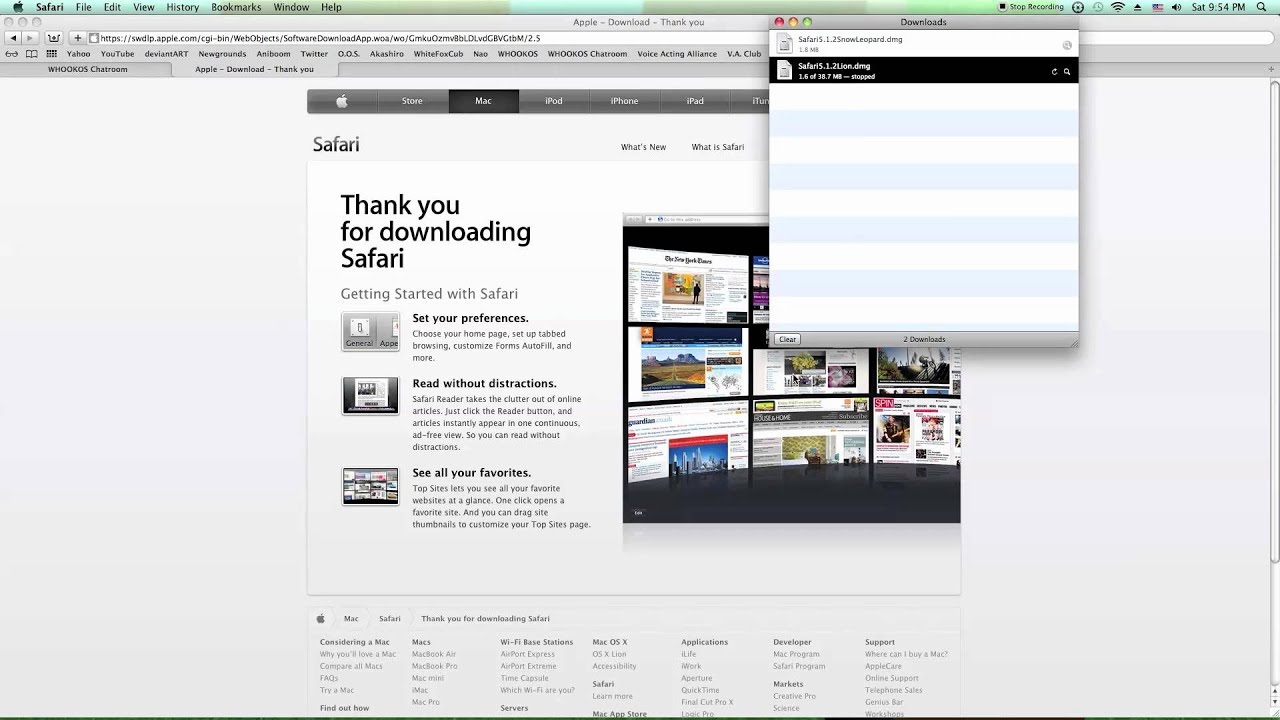Go back with the back arrow
The image size is (1280, 720).
pos(13,38)
